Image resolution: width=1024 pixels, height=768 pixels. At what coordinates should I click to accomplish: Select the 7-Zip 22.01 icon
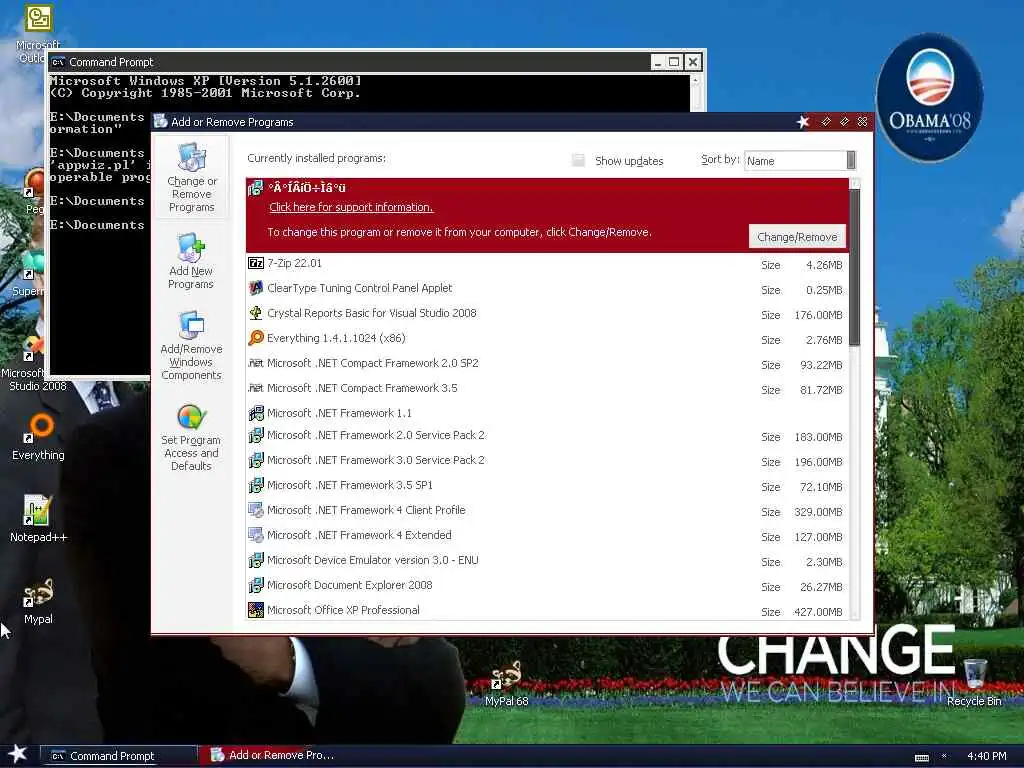point(256,263)
